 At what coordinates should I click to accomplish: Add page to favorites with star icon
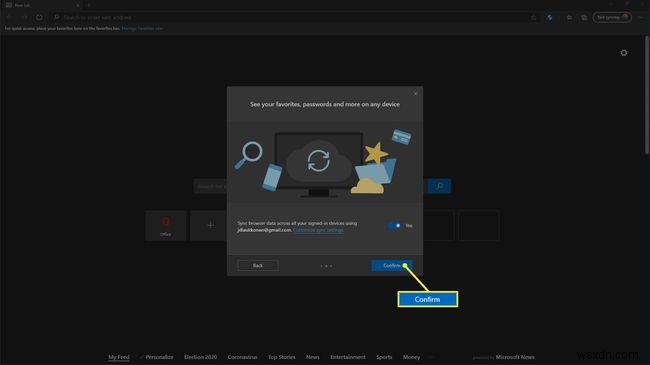point(534,17)
